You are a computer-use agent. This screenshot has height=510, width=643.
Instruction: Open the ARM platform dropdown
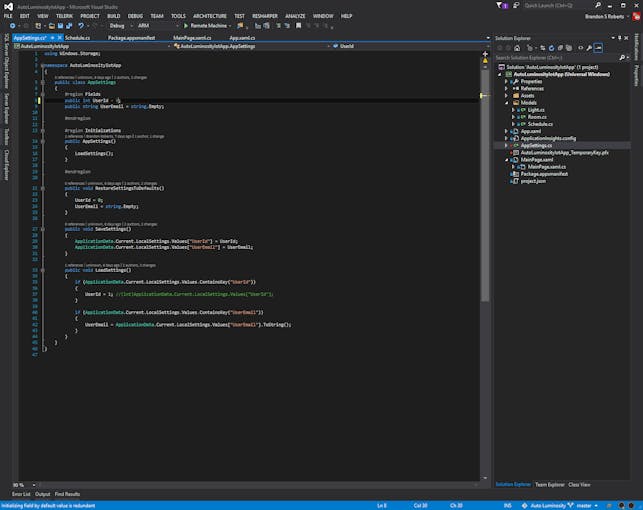click(x=158, y=26)
